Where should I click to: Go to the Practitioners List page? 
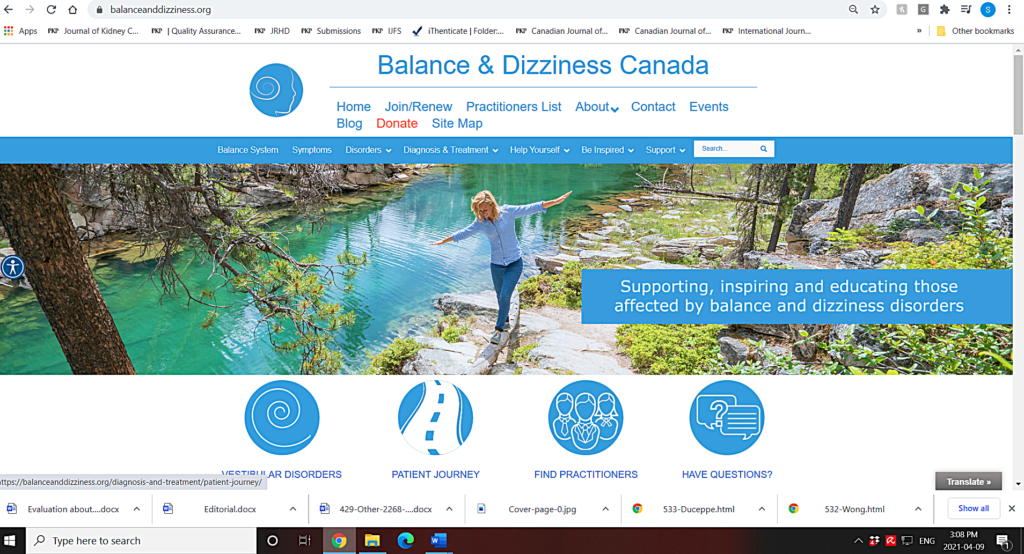[x=513, y=106]
